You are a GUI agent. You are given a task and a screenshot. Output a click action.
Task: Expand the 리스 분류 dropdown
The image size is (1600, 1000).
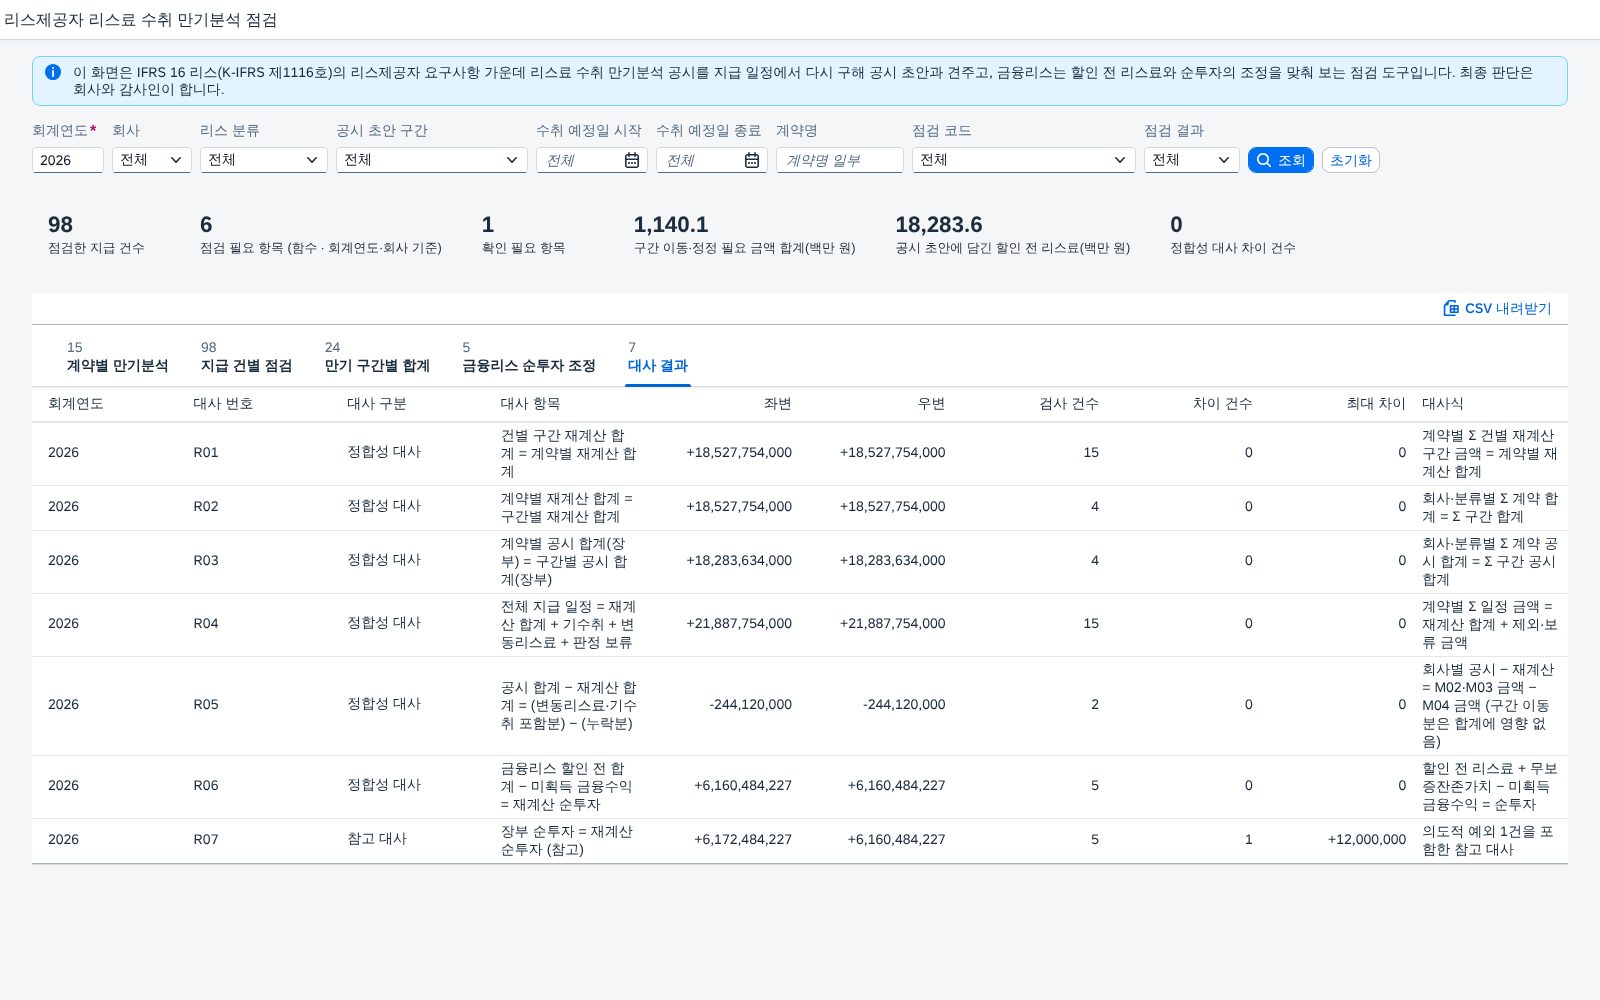264,160
